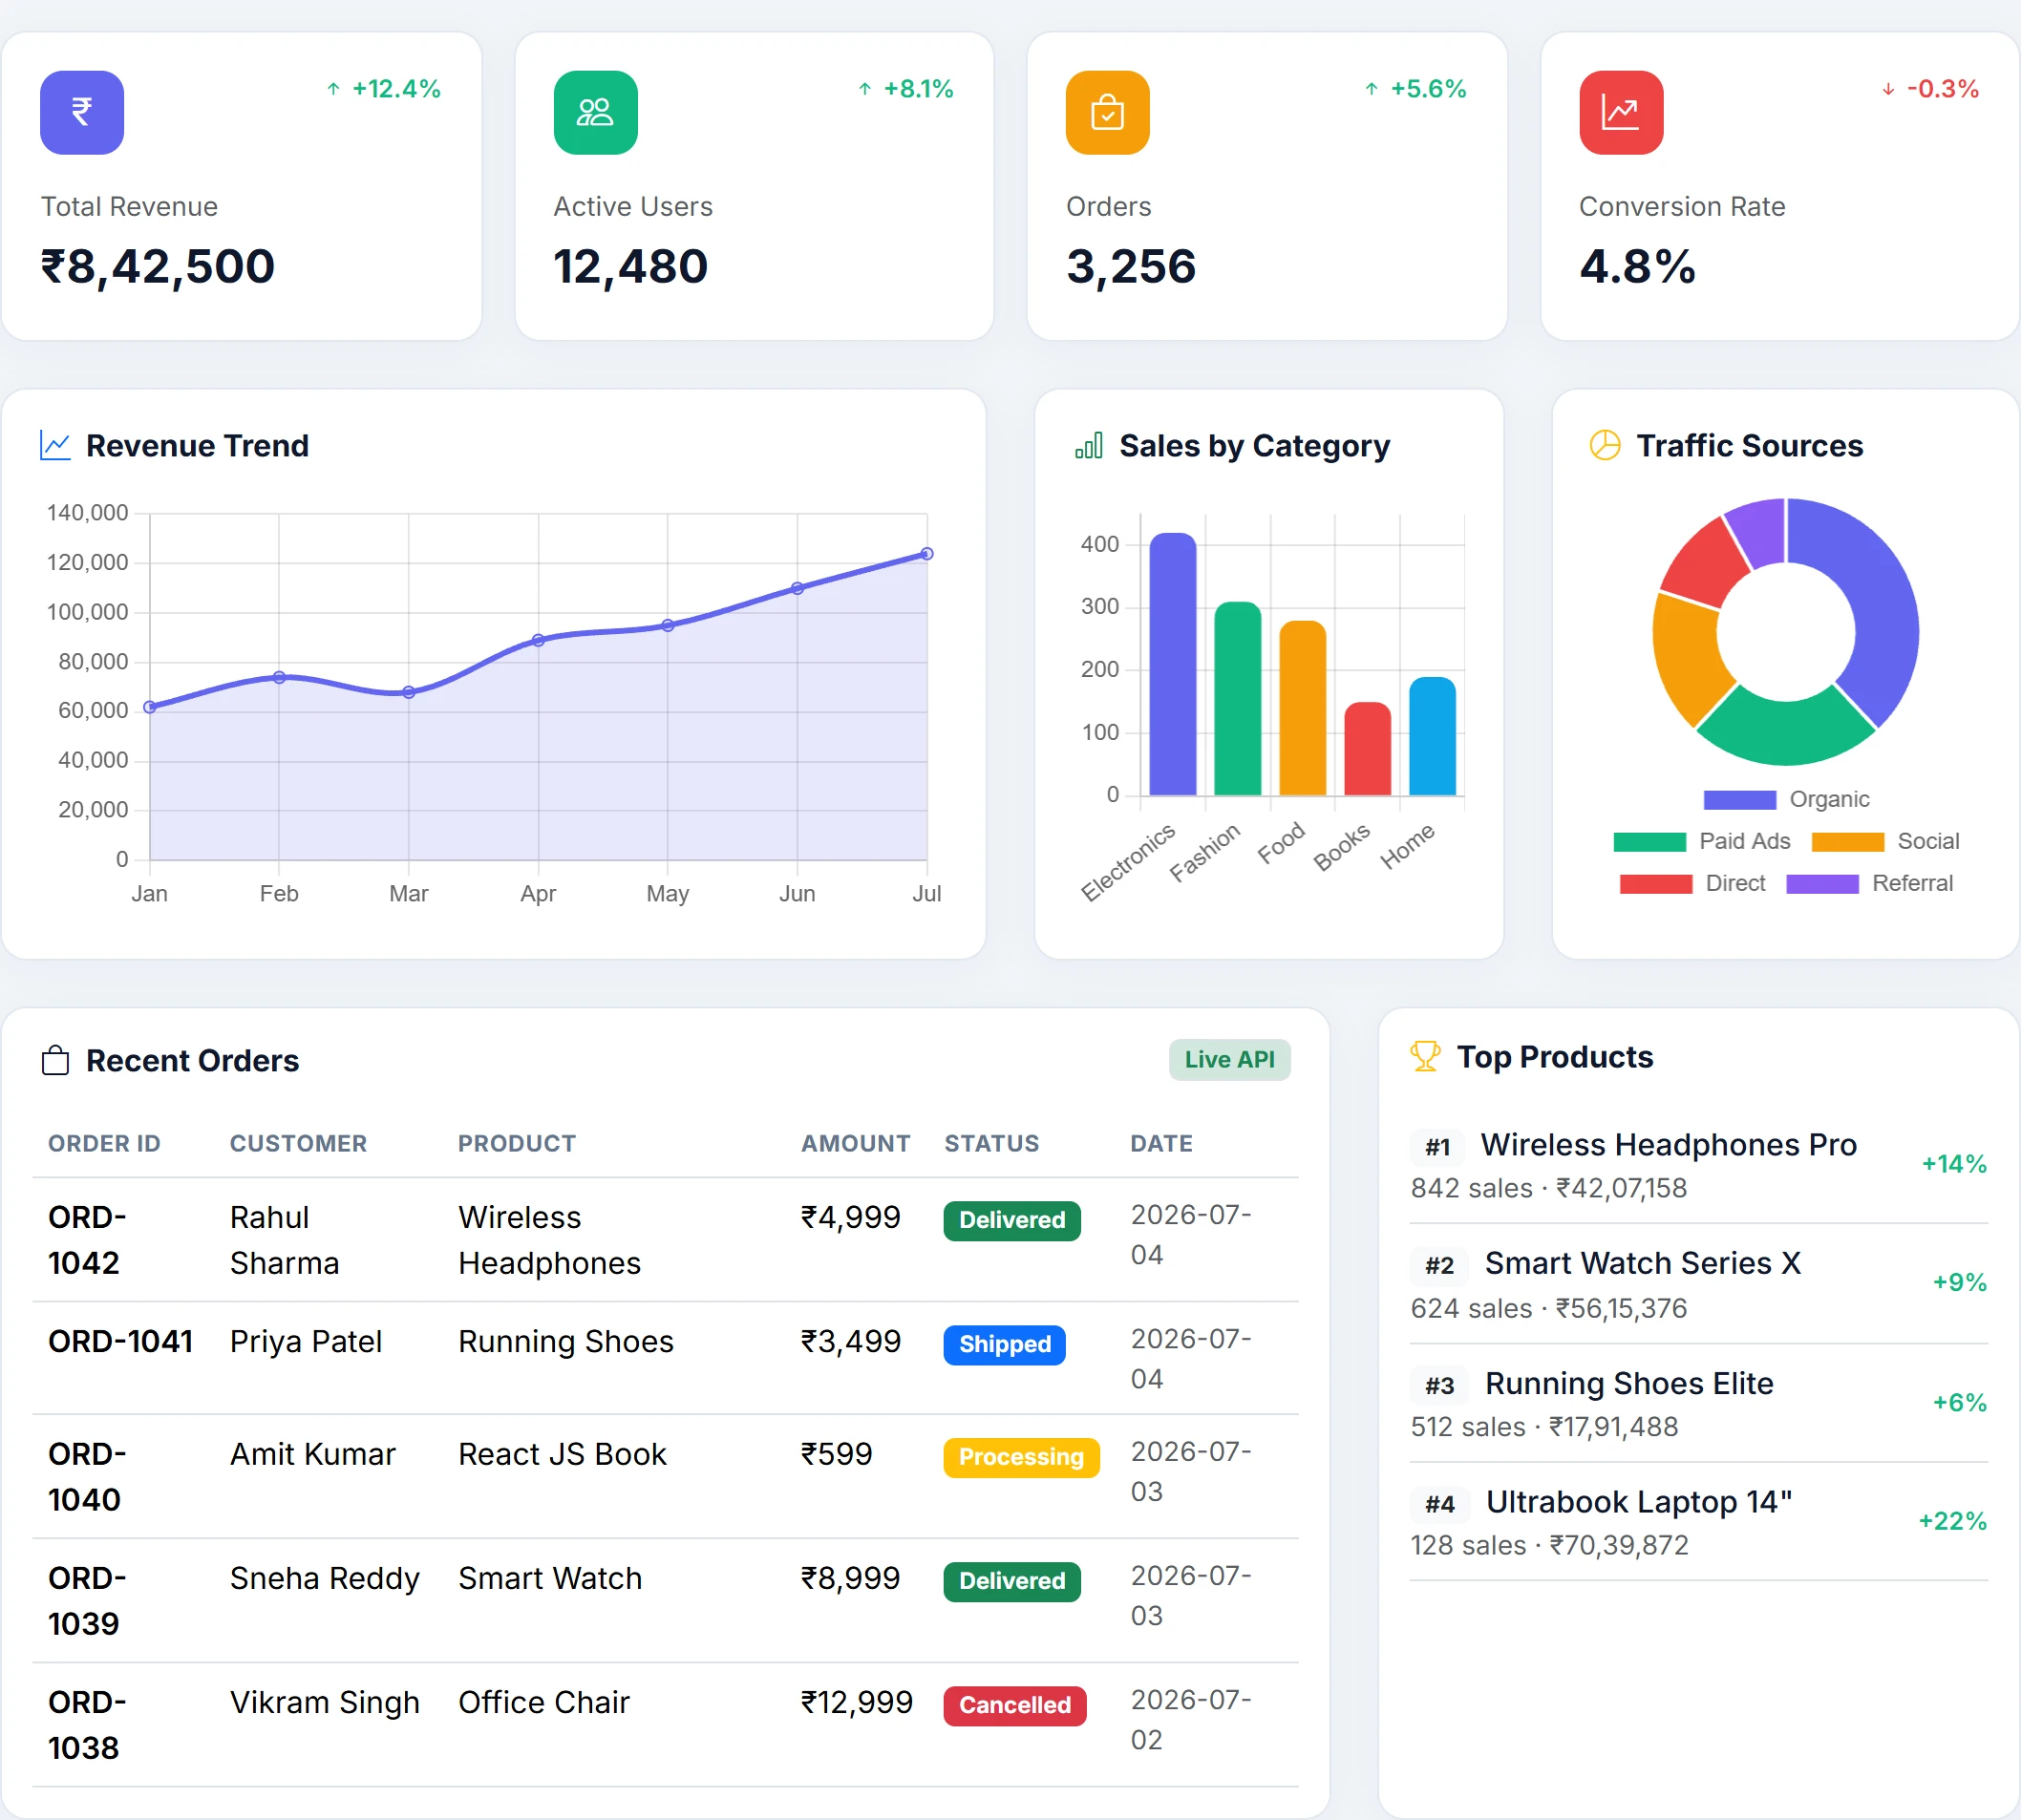The width and height of the screenshot is (2021, 1820).
Task: Click the ORDER ID column header
Action: pyautogui.click(x=104, y=1143)
